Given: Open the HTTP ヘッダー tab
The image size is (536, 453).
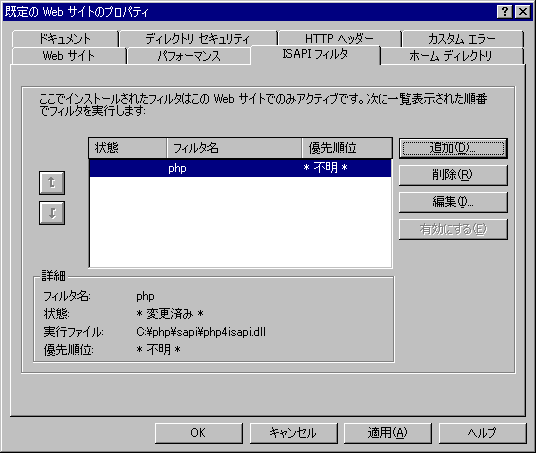Looking at the screenshot, I should click(339, 39).
